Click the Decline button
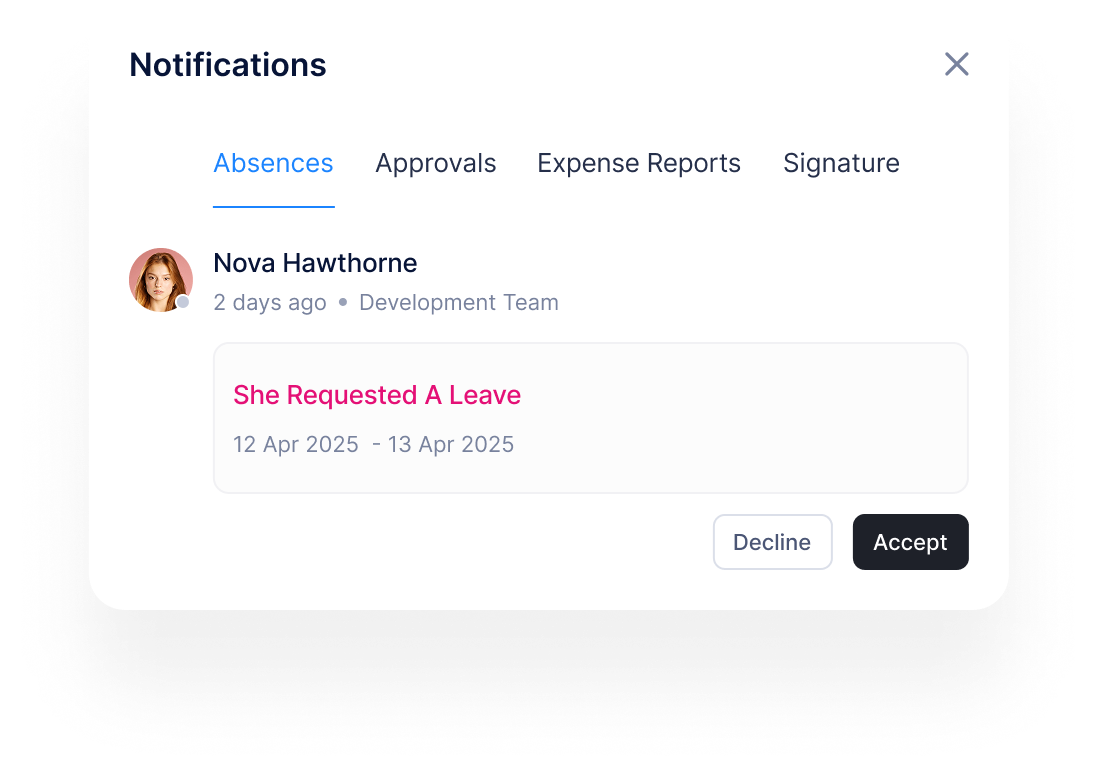The image size is (1098, 776). click(772, 542)
